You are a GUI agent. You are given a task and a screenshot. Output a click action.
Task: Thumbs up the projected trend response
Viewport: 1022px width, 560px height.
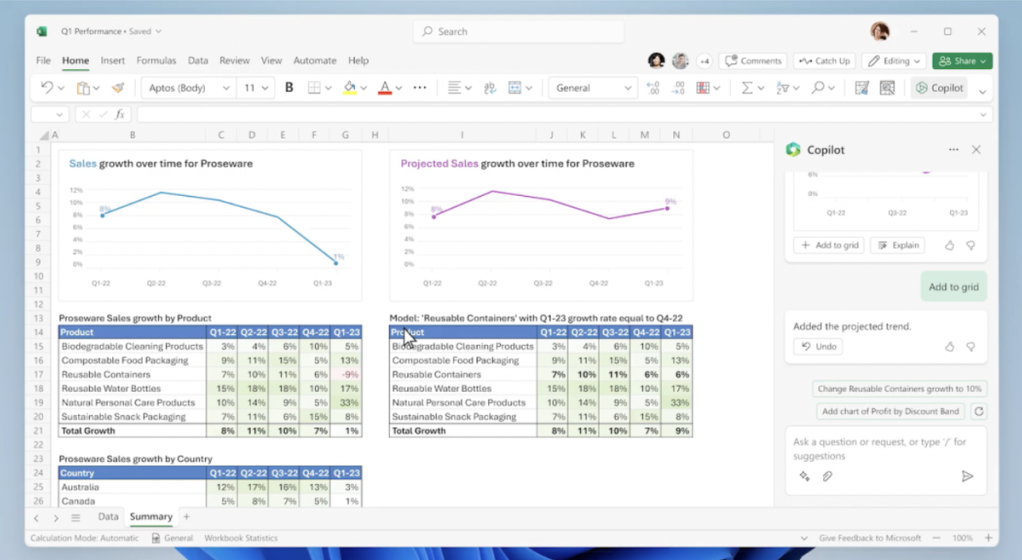tap(949, 347)
